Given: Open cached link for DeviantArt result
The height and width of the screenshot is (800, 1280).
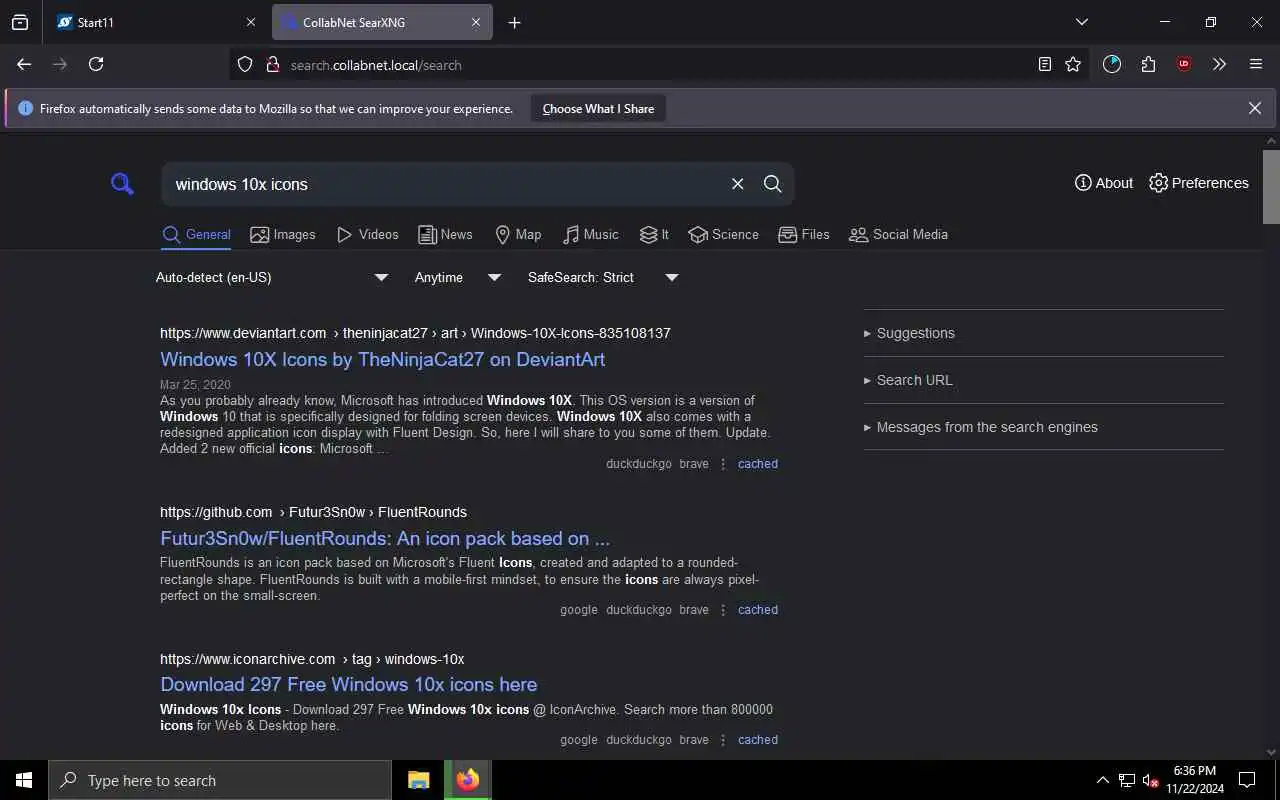Looking at the screenshot, I should (758, 464).
